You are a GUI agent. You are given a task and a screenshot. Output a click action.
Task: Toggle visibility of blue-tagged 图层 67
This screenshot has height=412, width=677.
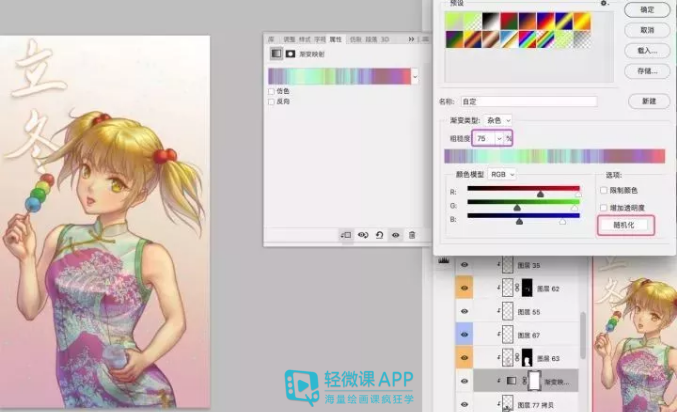pos(465,335)
